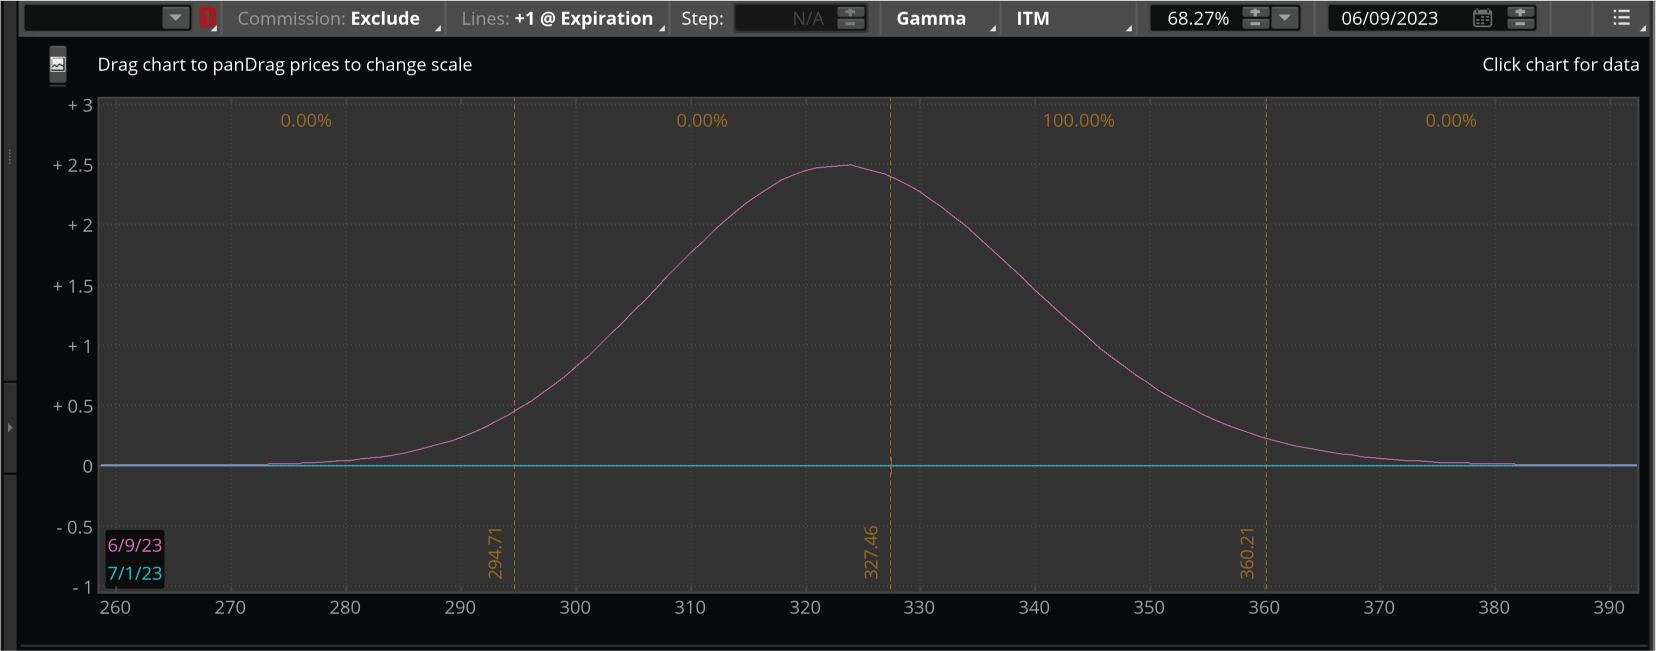Click the 390 price axis label
The height and width of the screenshot is (651, 1656).
(x=1609, y=607)
